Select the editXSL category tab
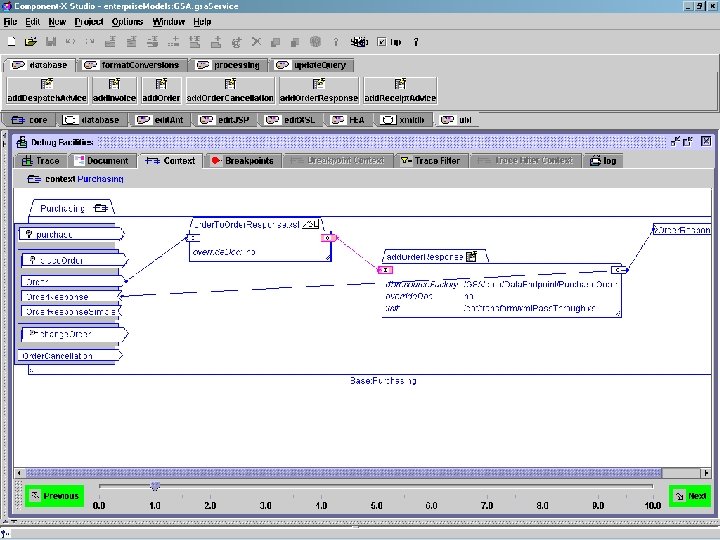720x540 pixels. coord(291,120)
